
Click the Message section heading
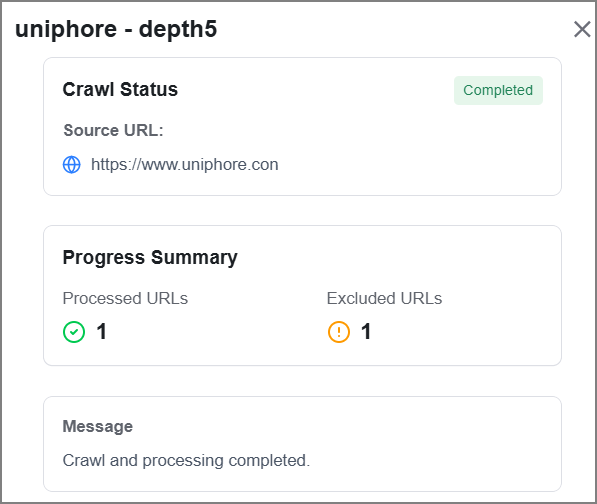point(98,426)
